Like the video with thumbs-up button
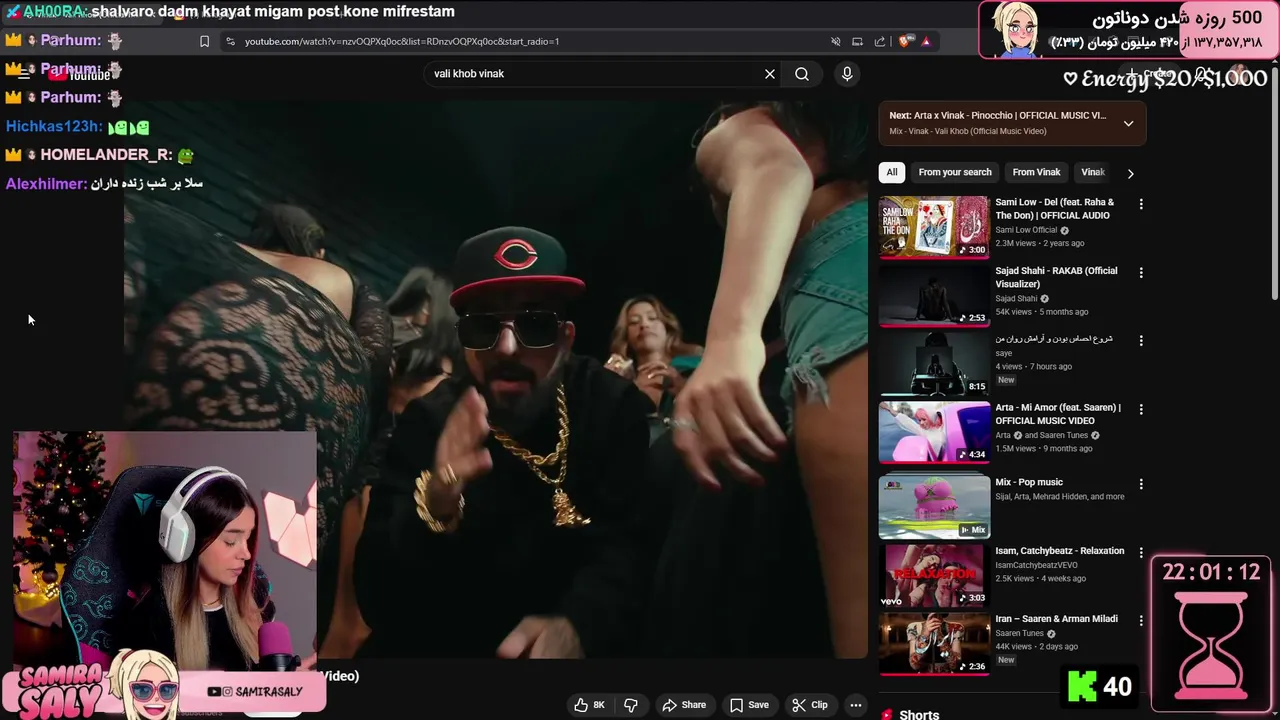 [x=589, y=705]
